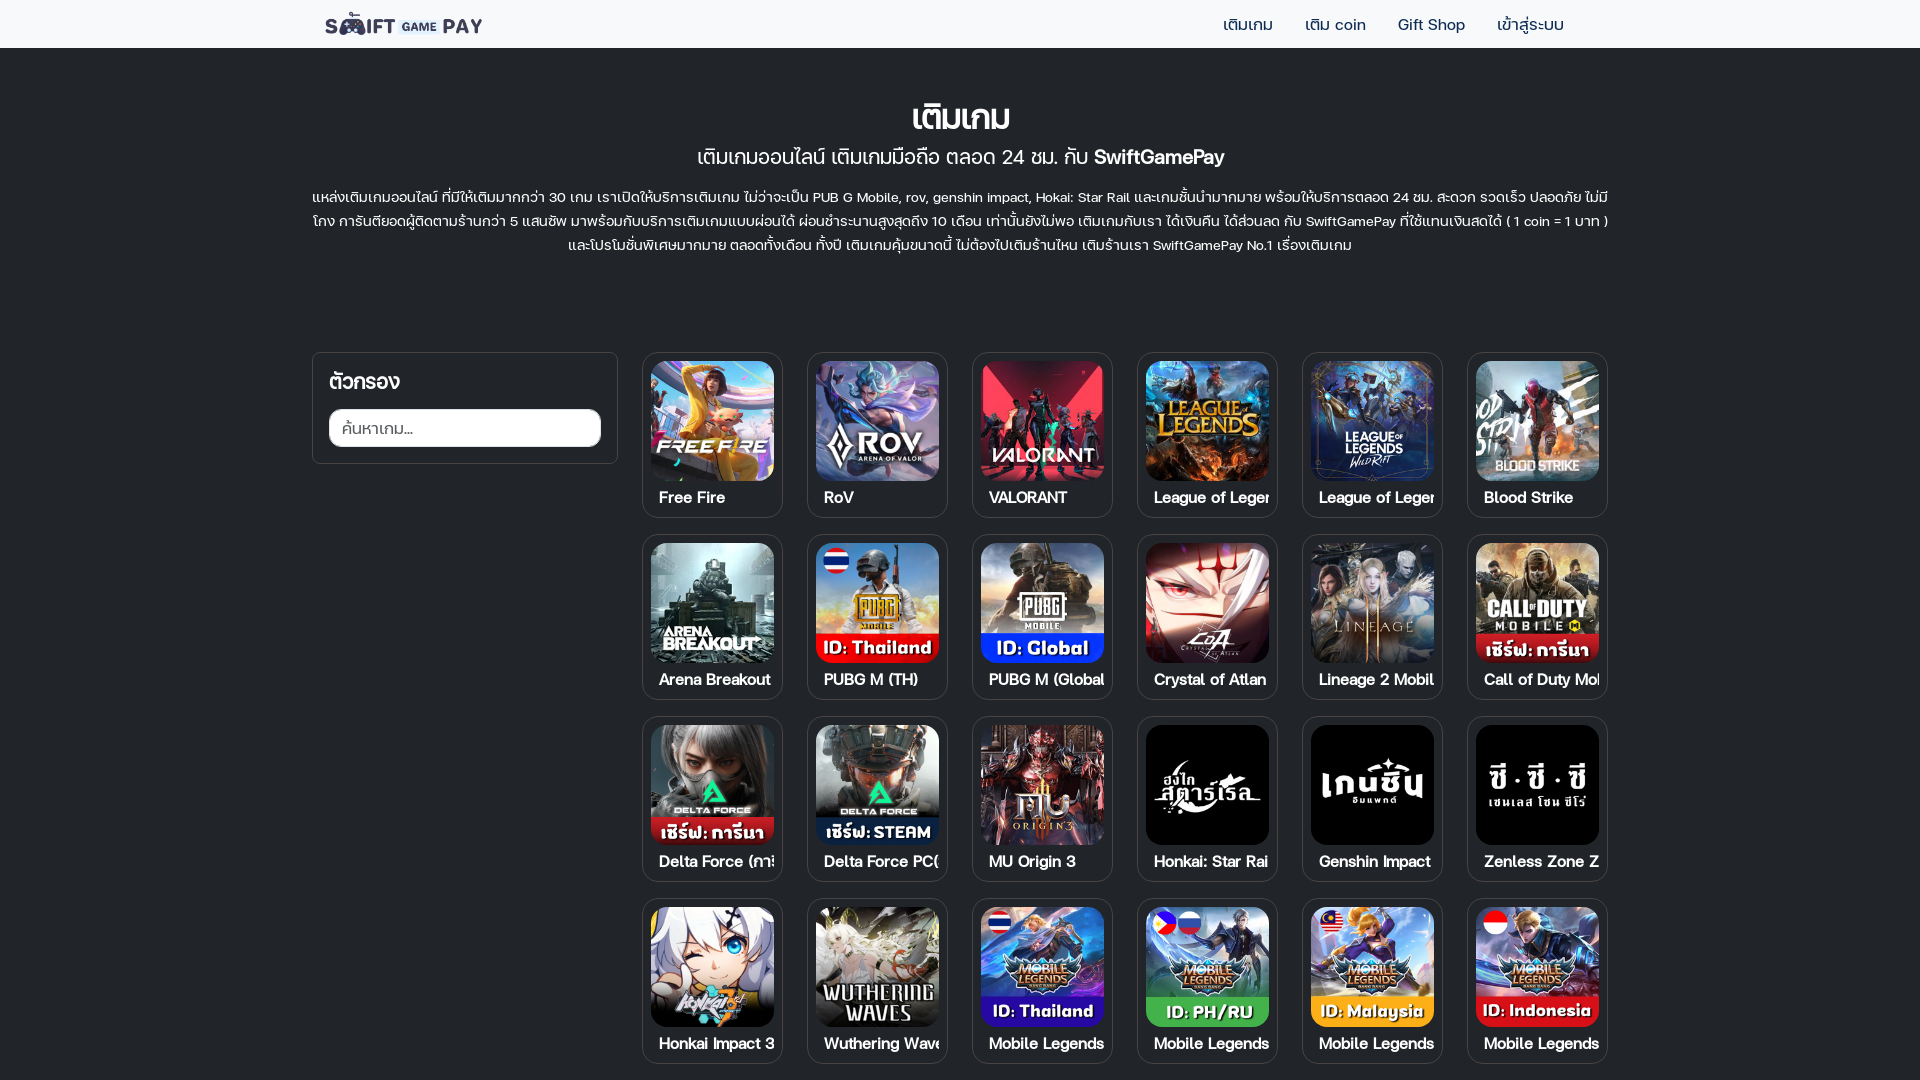Open the Lineage 2 Mobile icon
1920x1080 pixels.
(1372, 603)
